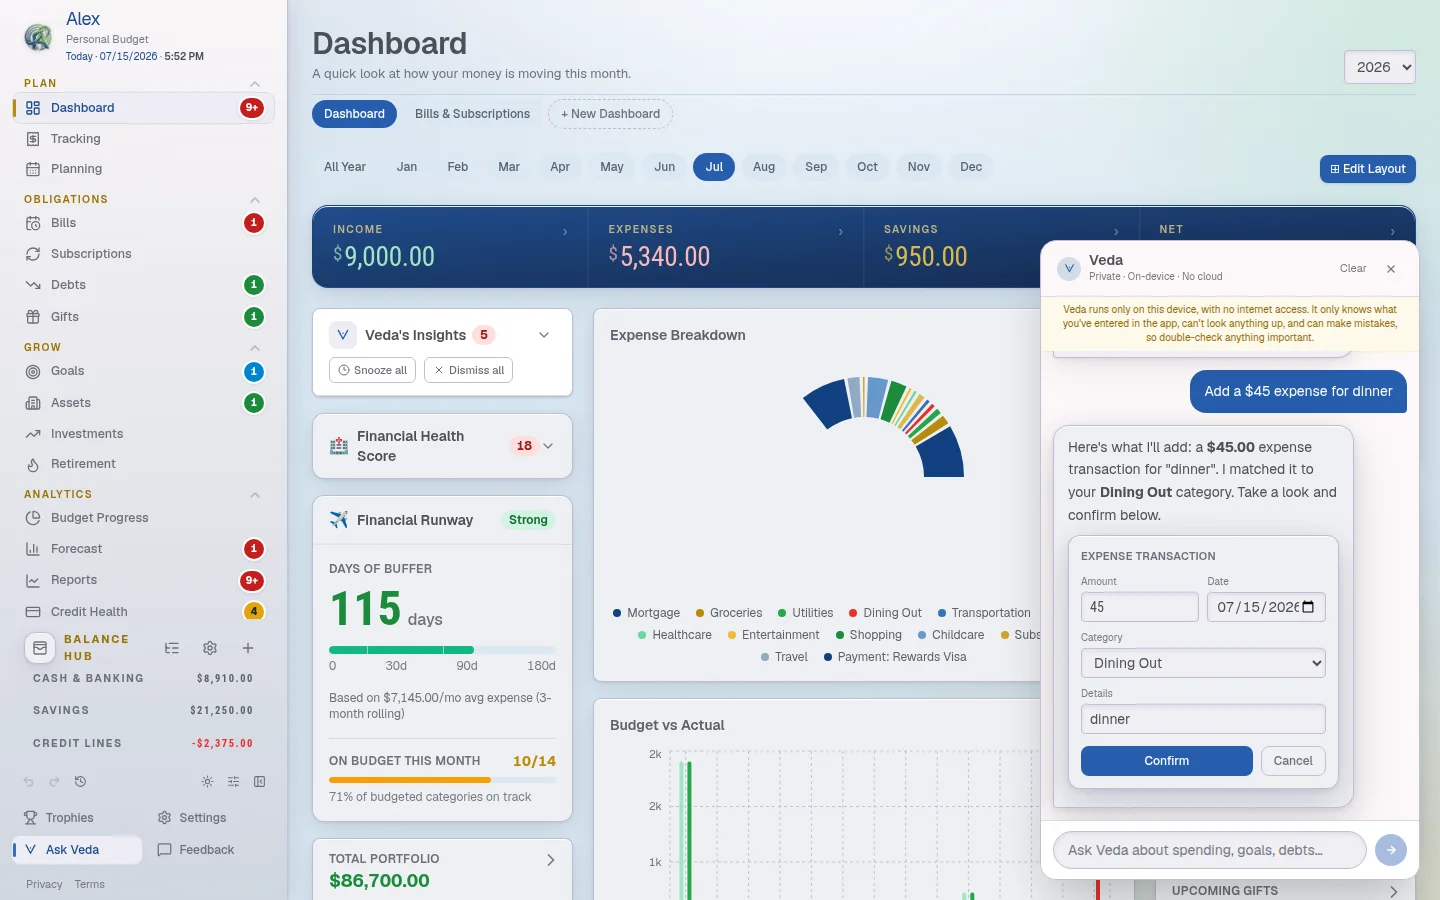Open Balance Hub gear settings
The width and height of the screenshot is (1440, 900).
210,648
